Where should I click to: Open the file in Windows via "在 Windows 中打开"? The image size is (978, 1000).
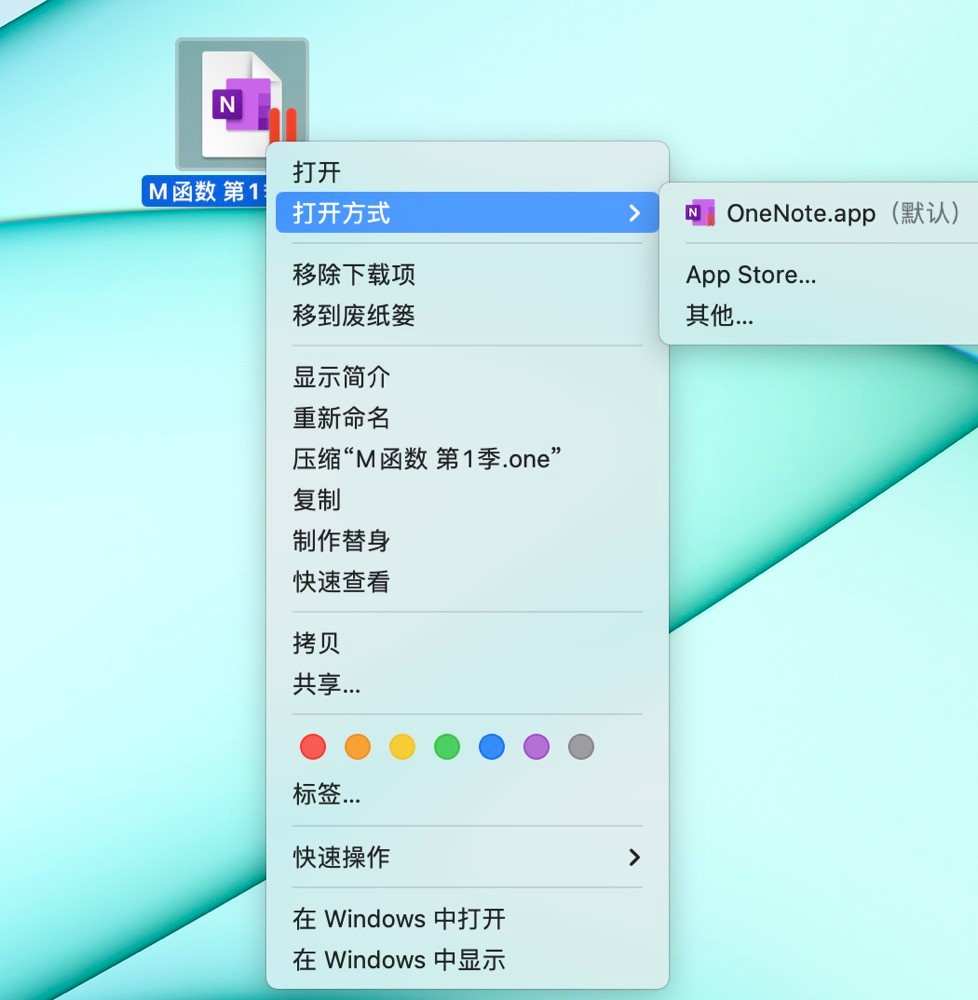coord(400,918)
